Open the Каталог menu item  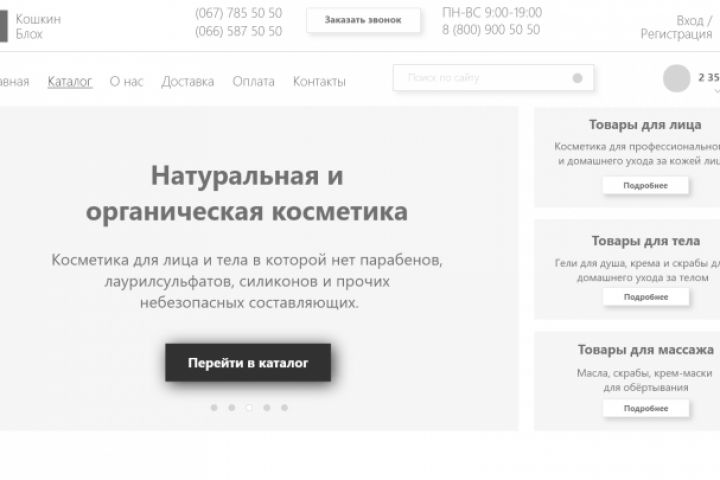tap(70, 81)
